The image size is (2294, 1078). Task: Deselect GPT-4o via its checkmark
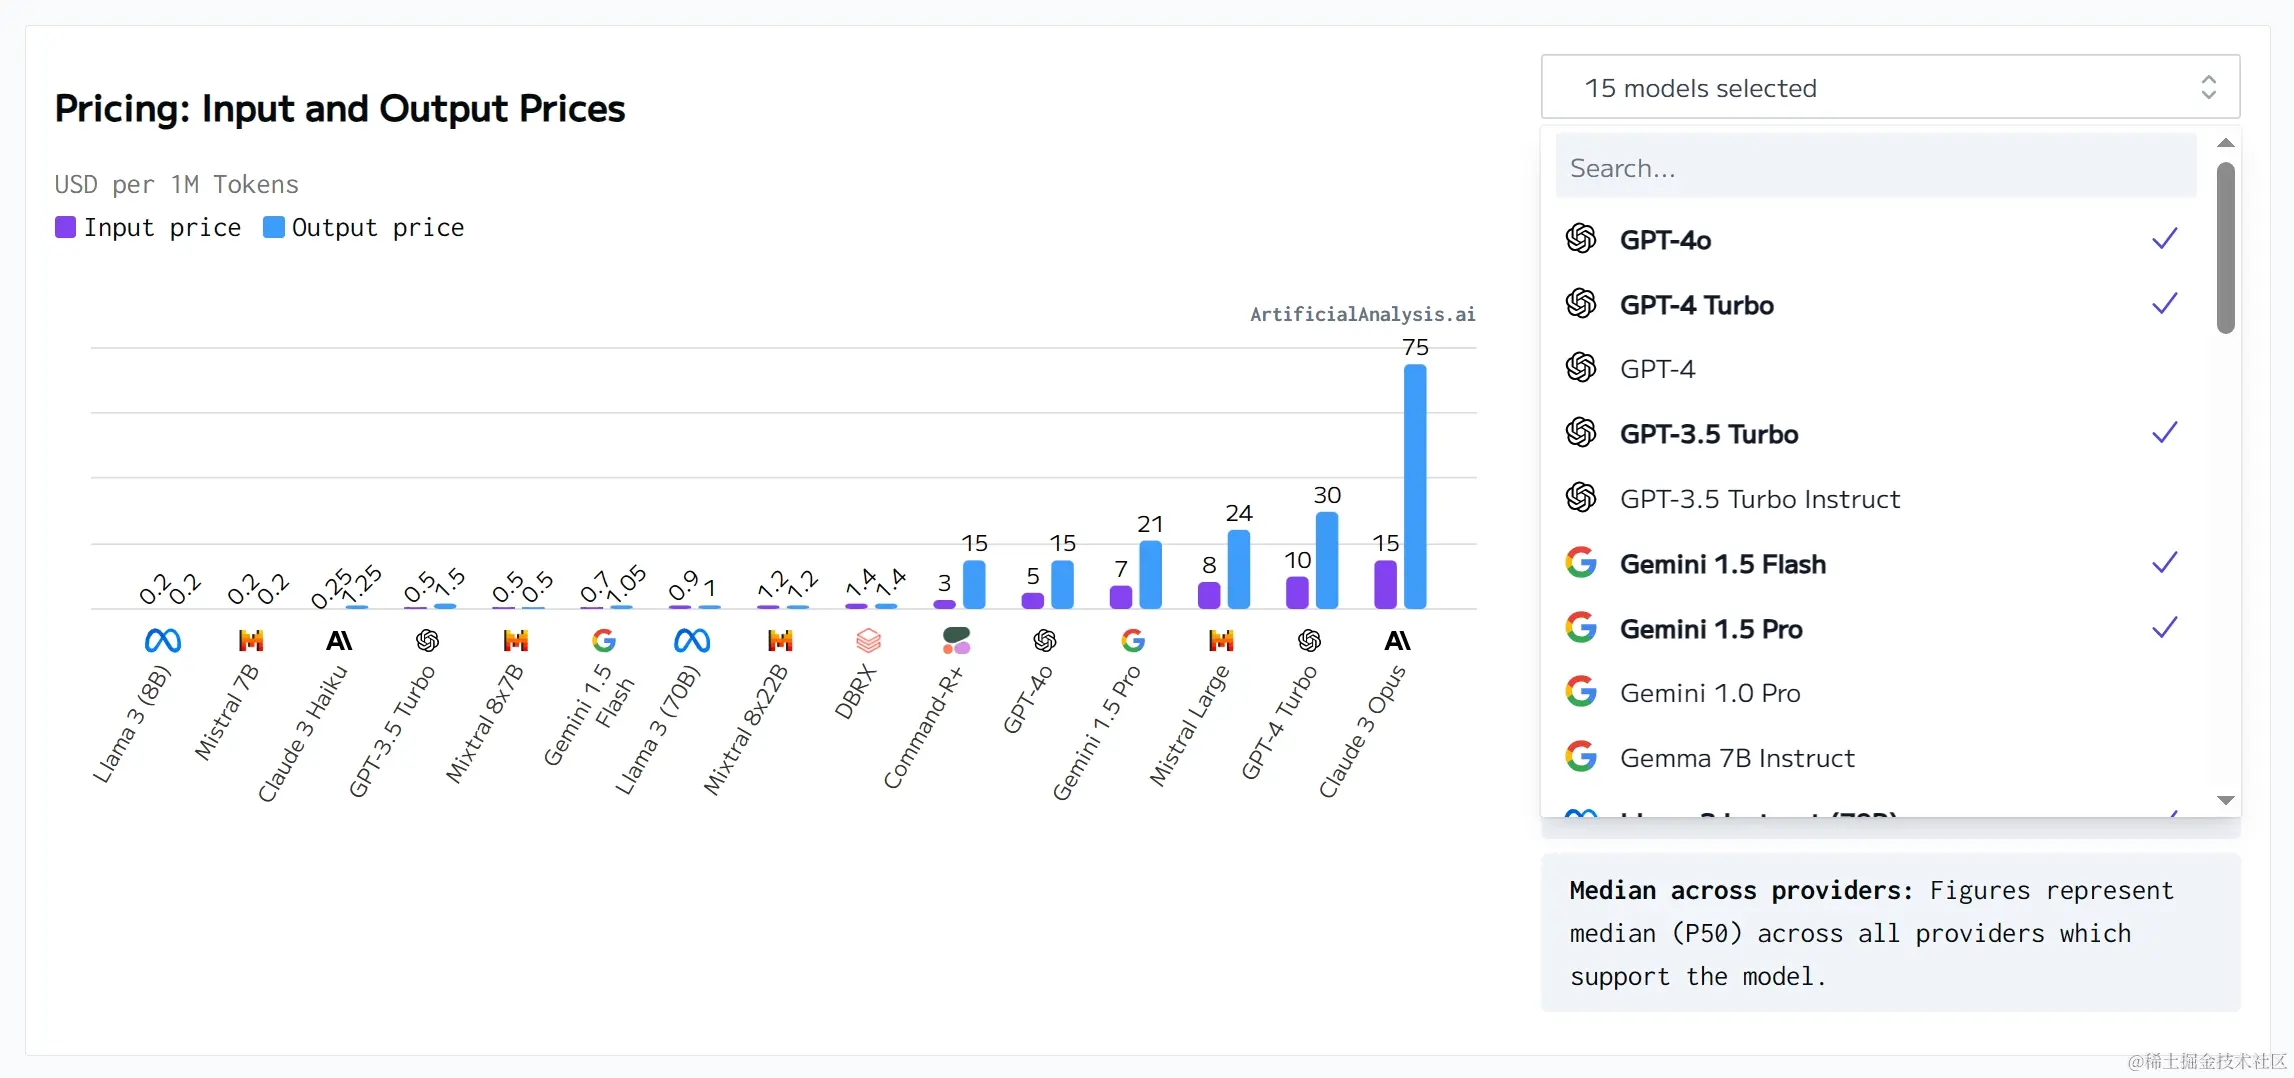(2165, 238)
